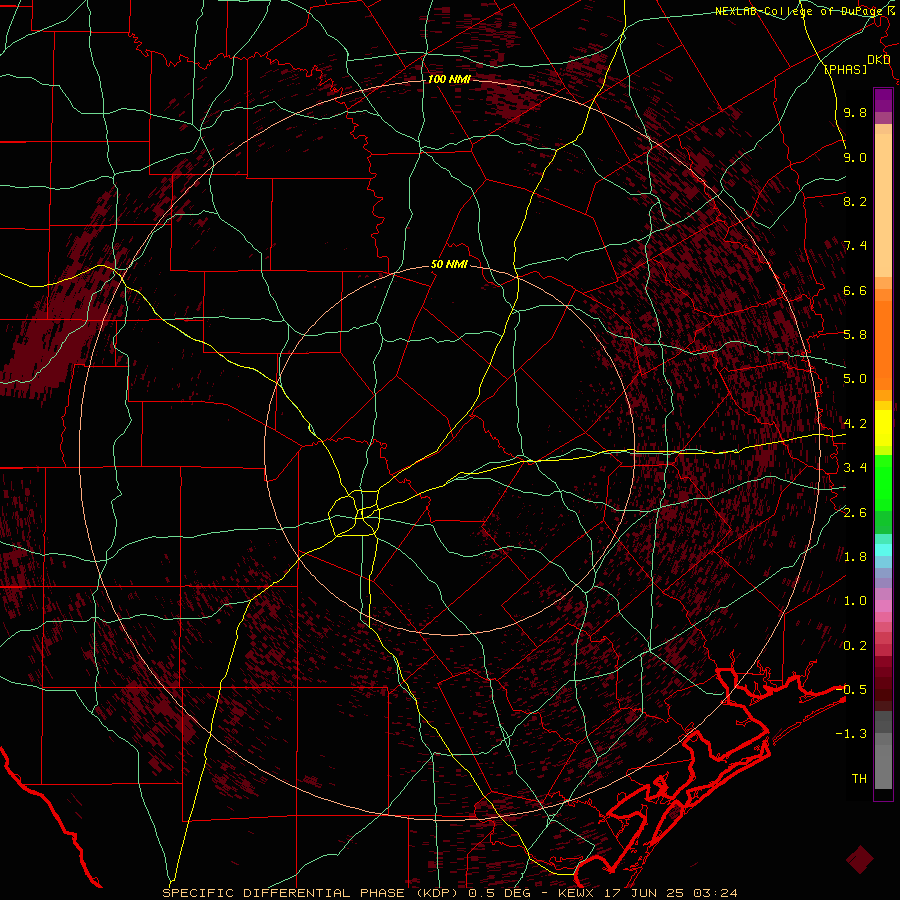Screen dimensions: 900x900
Task: Click the "50 NMI" range ring label
Action: pos(449,265)
